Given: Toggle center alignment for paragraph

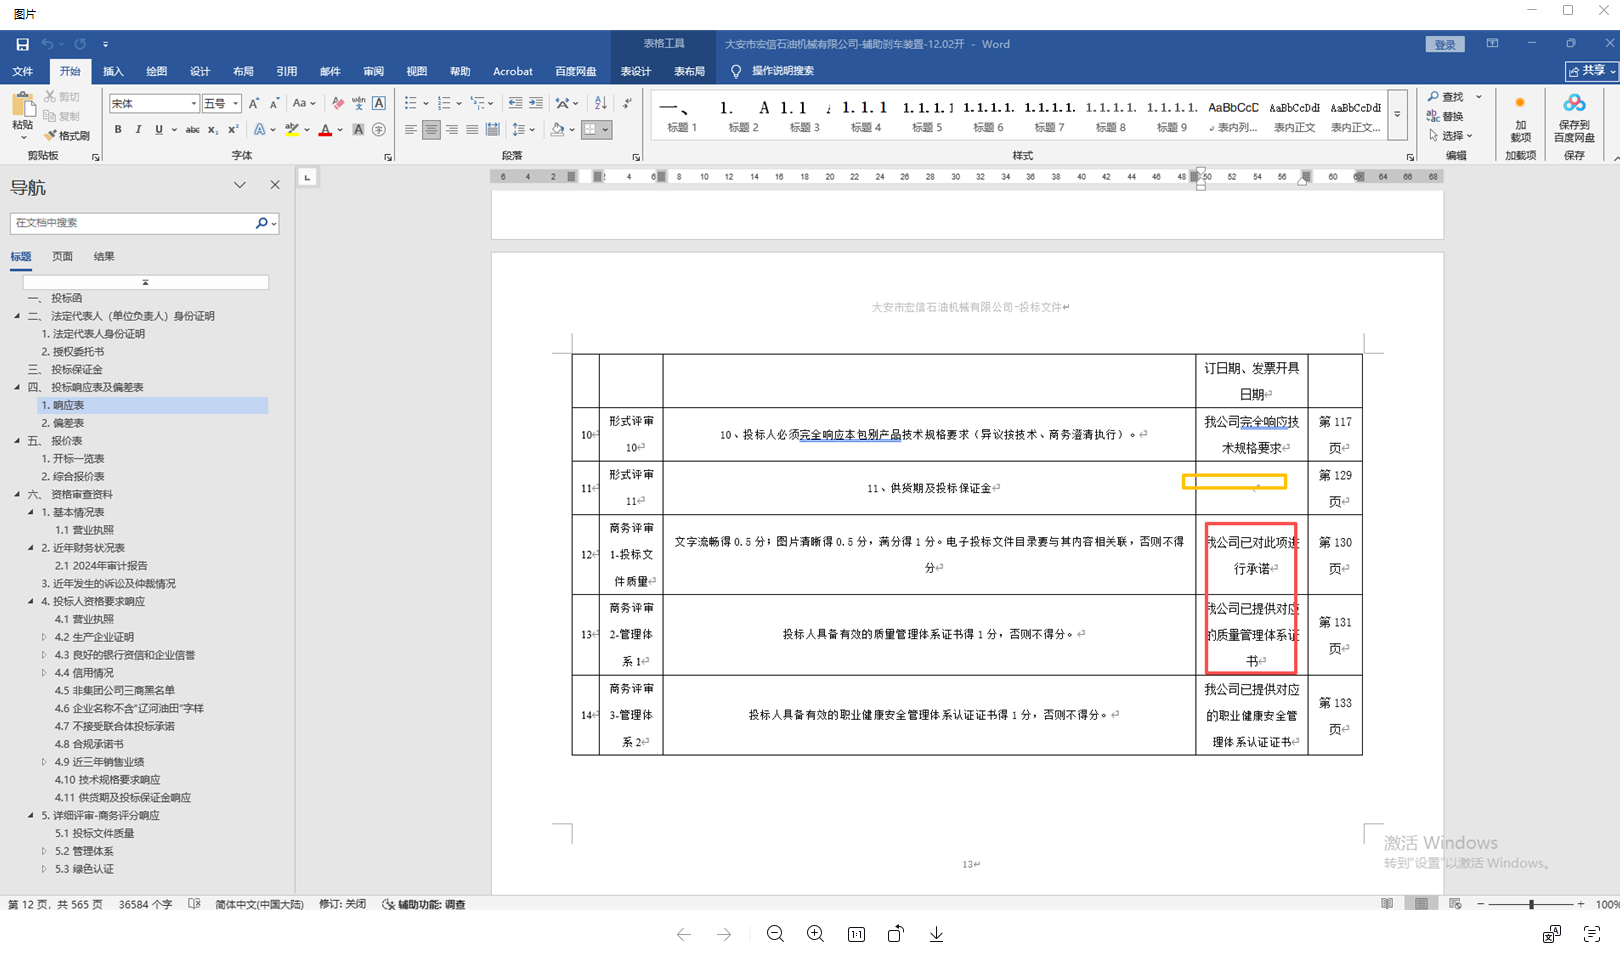Looking at the screenshot, I should 431,130.
